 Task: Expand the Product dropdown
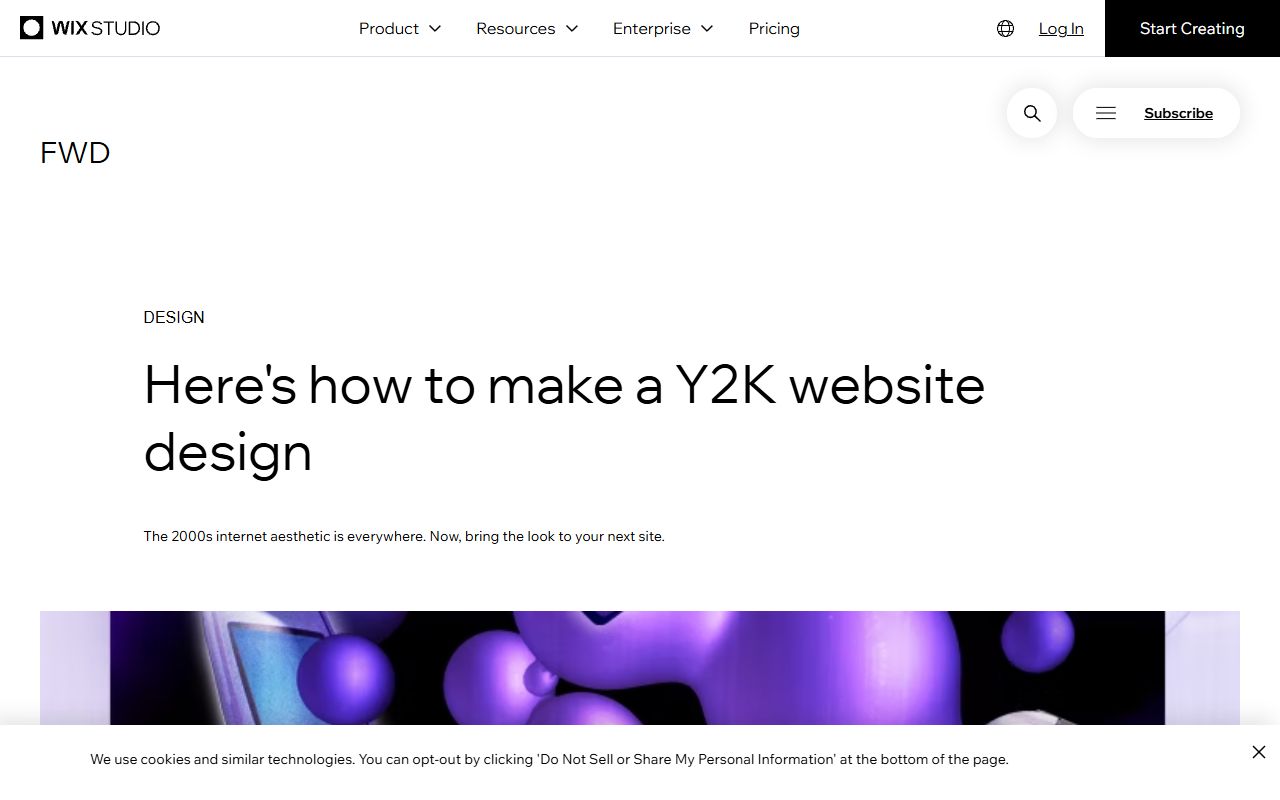tap(399, 28)
